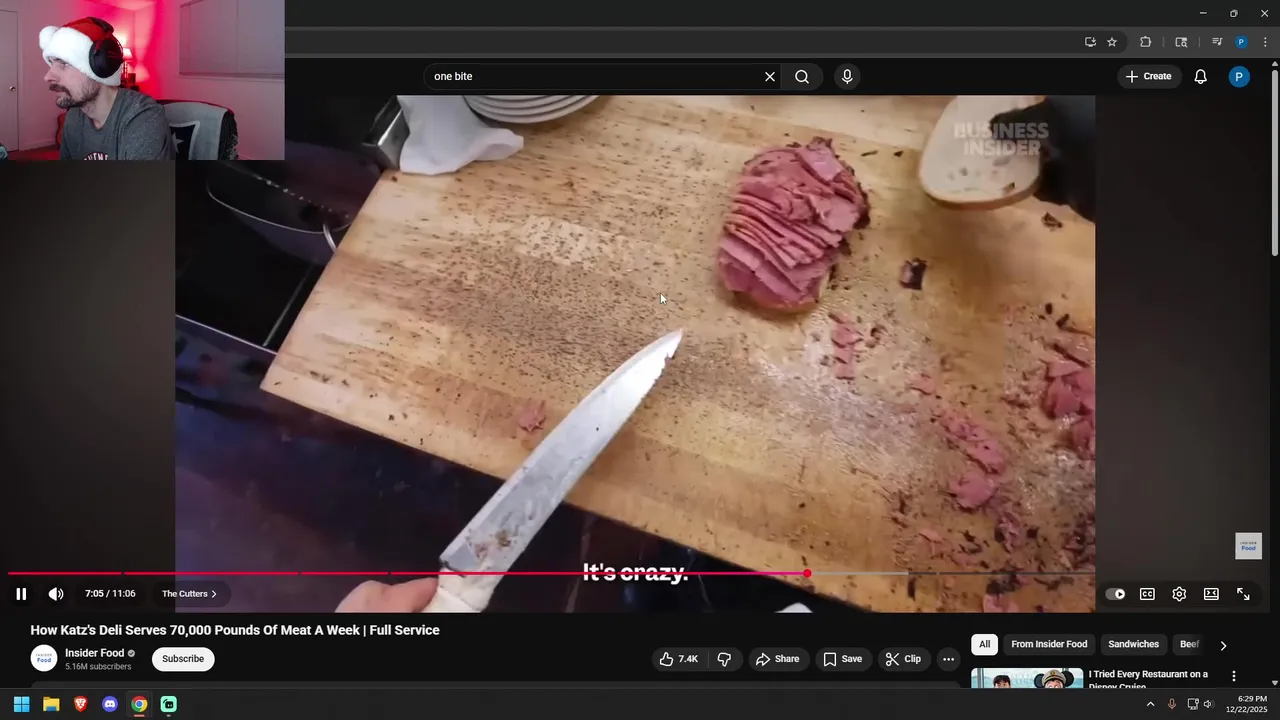Search with your voice microphone
This screenshot has height=720, width=1280.
pyautogui.click(x=847, y=77)
